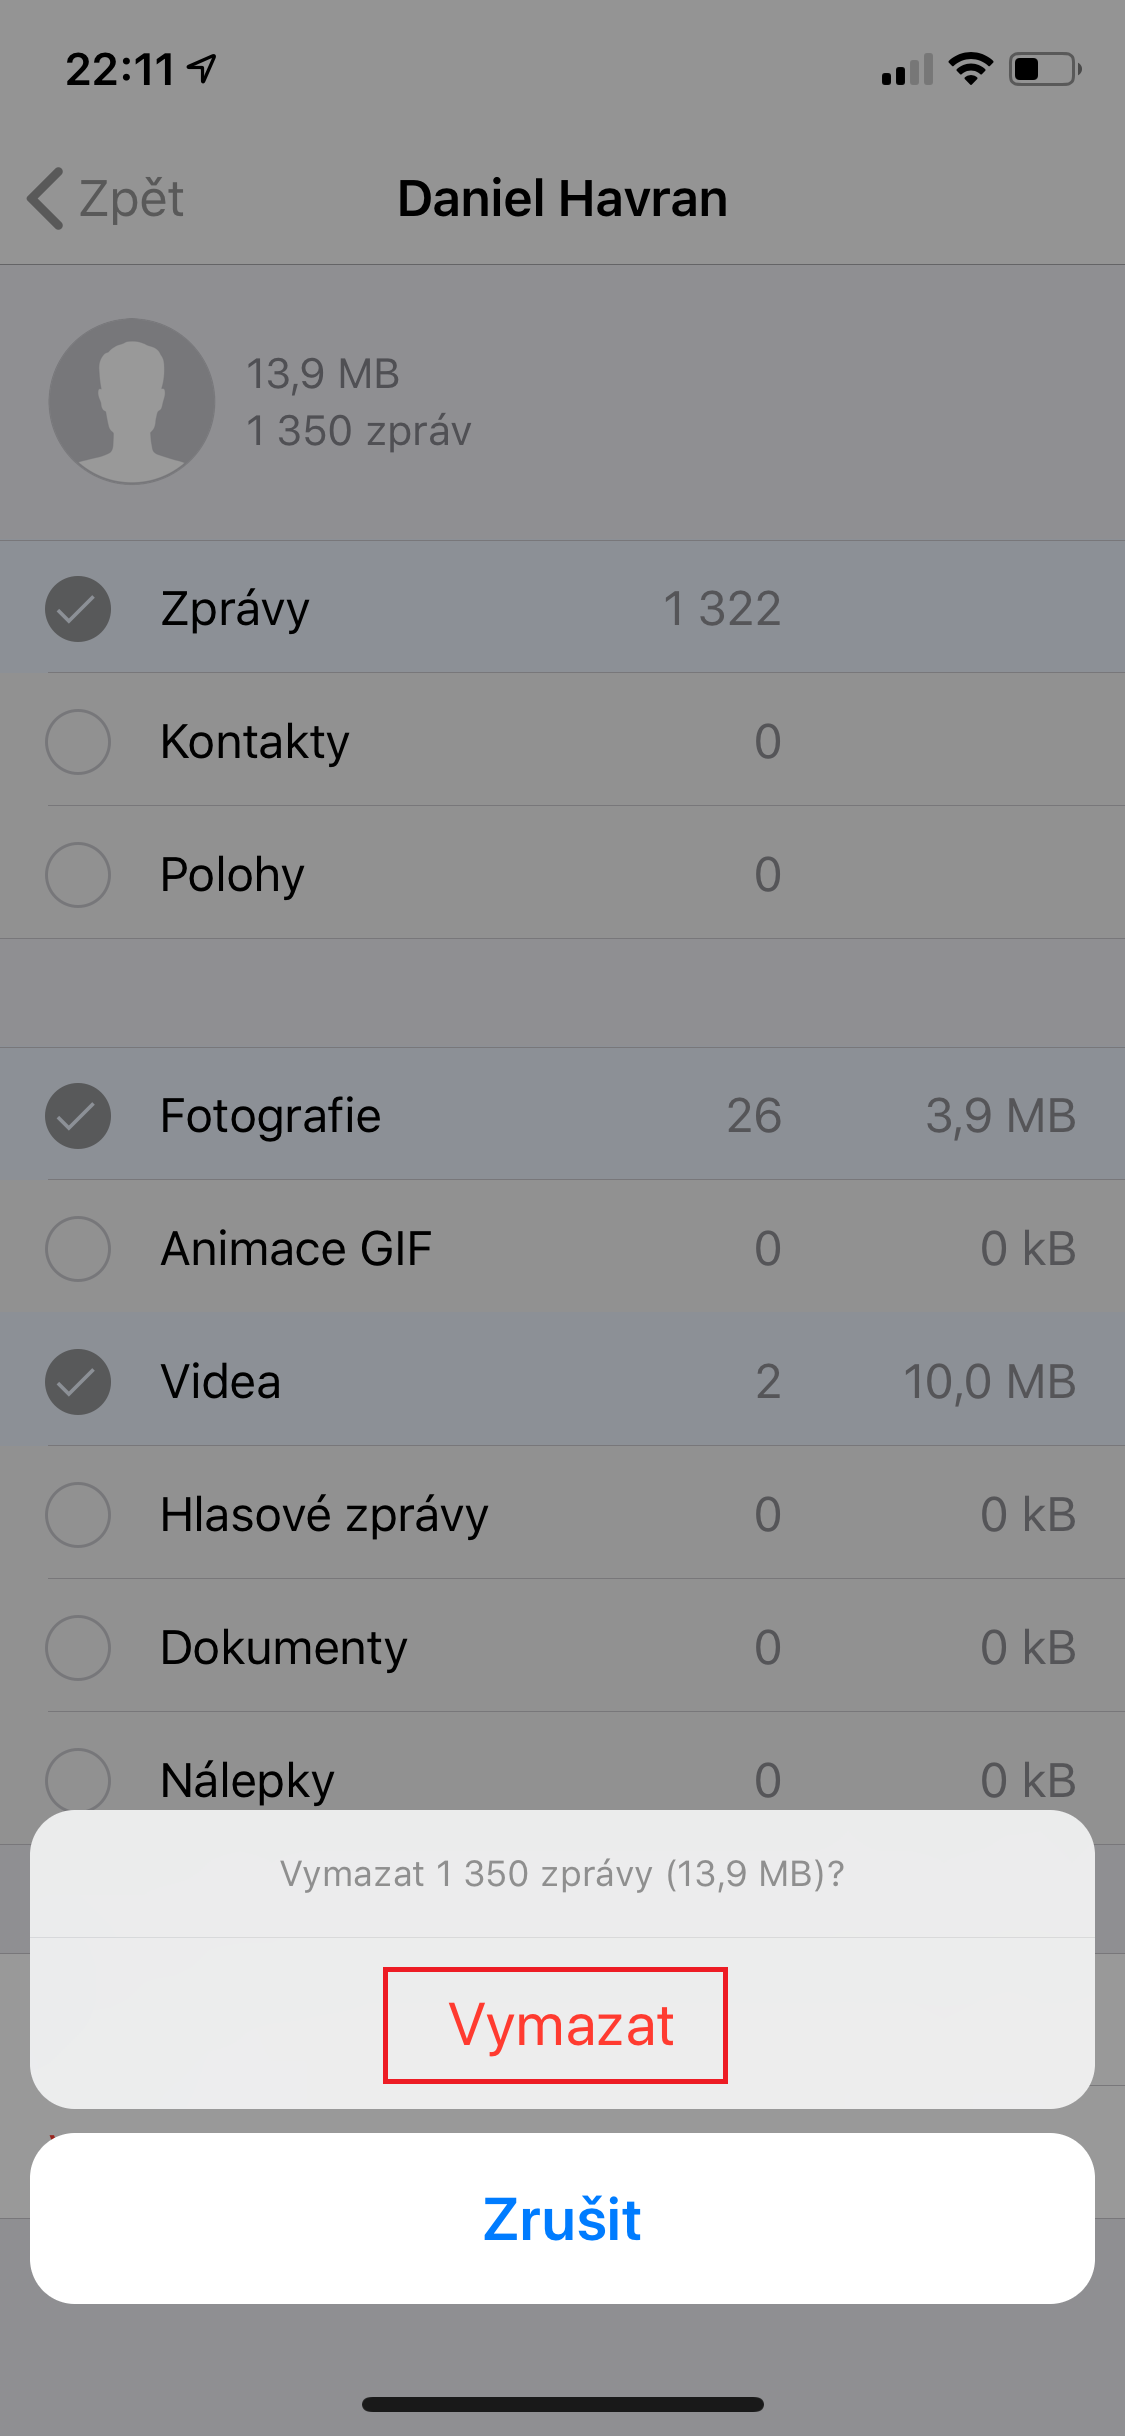Enable the Polohy checkbox
Viewport: 1125px width, 2436px height.
click(x=78, y=875)
